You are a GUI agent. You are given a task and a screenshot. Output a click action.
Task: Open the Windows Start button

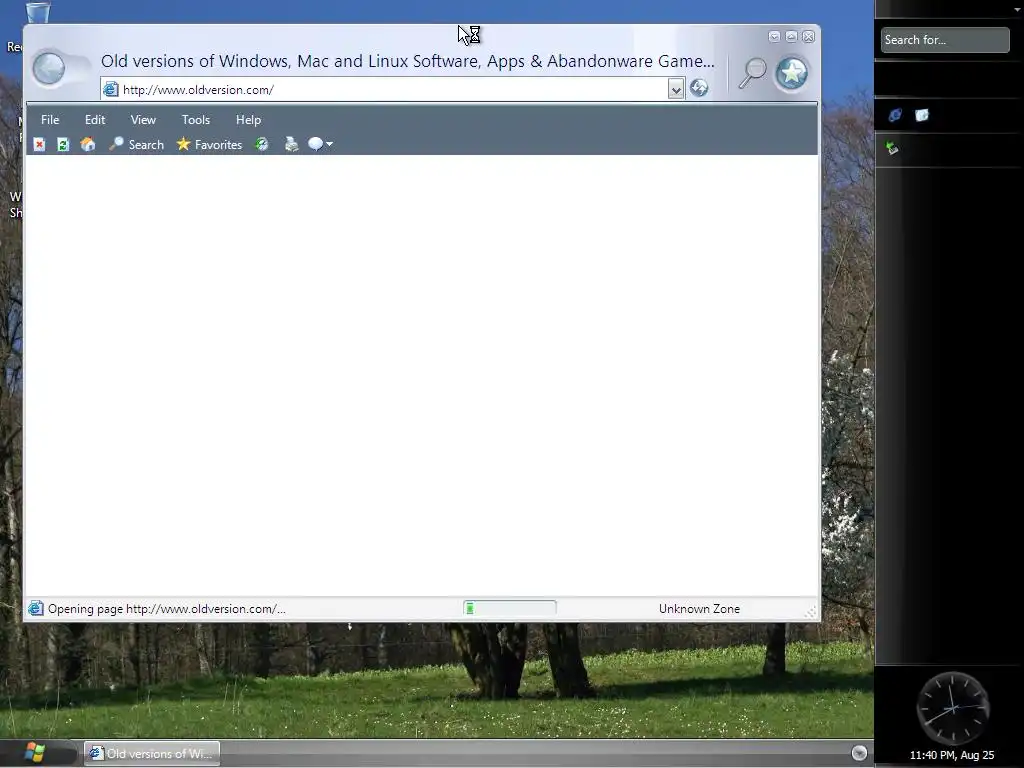point(34,753)
